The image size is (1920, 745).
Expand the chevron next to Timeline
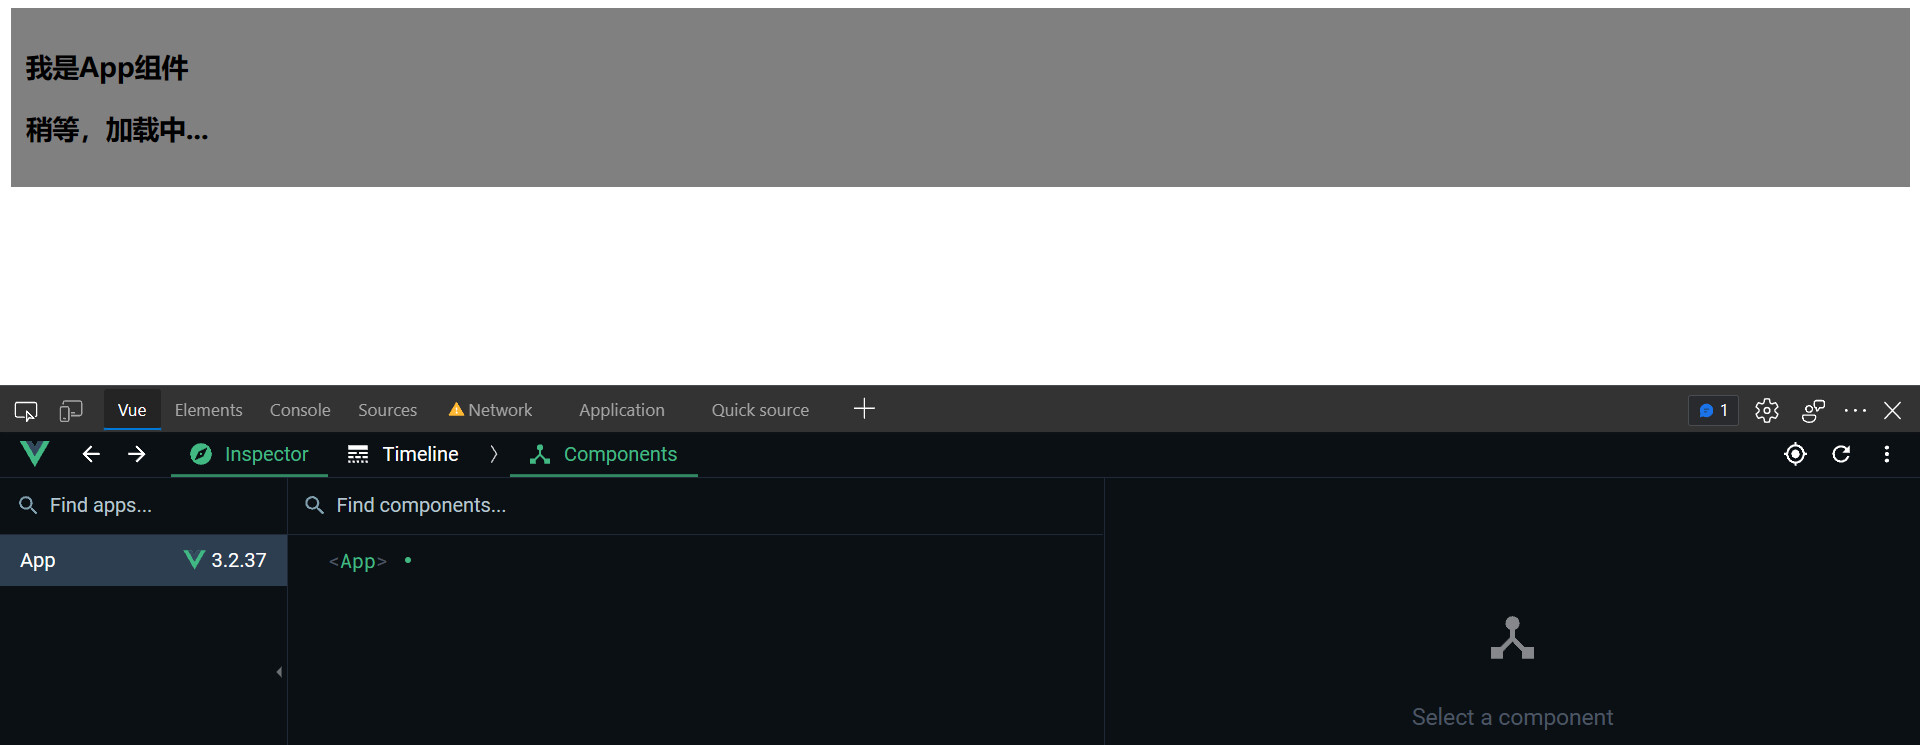click(493, 454)
